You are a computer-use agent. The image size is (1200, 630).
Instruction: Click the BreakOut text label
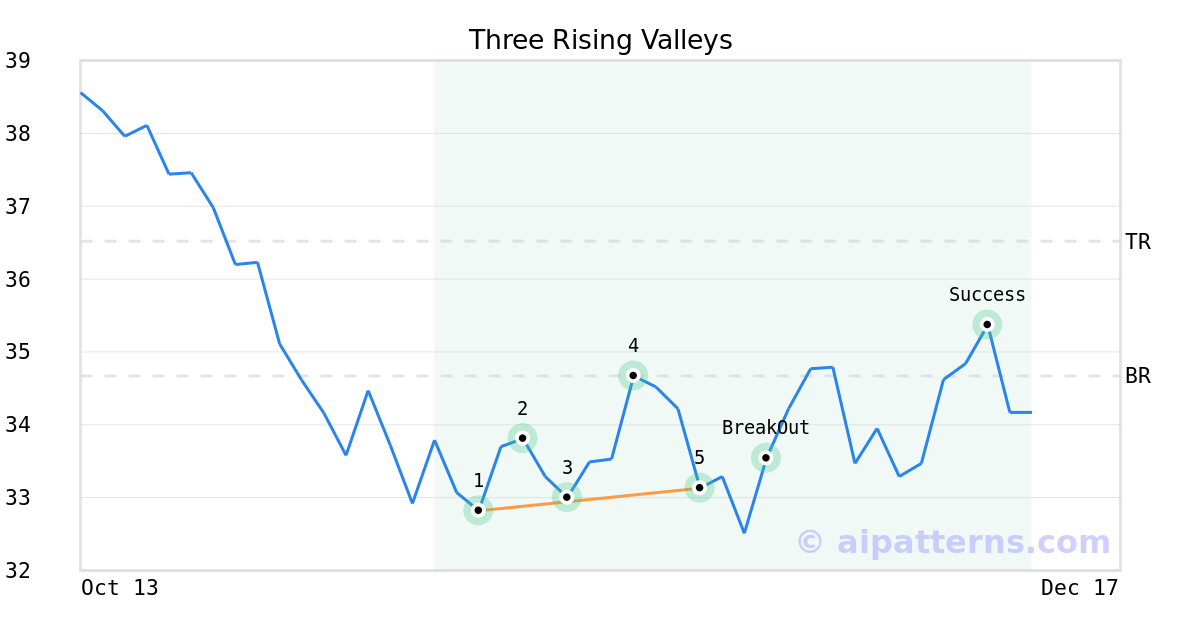pyautogui.click(x=766, y=428)
